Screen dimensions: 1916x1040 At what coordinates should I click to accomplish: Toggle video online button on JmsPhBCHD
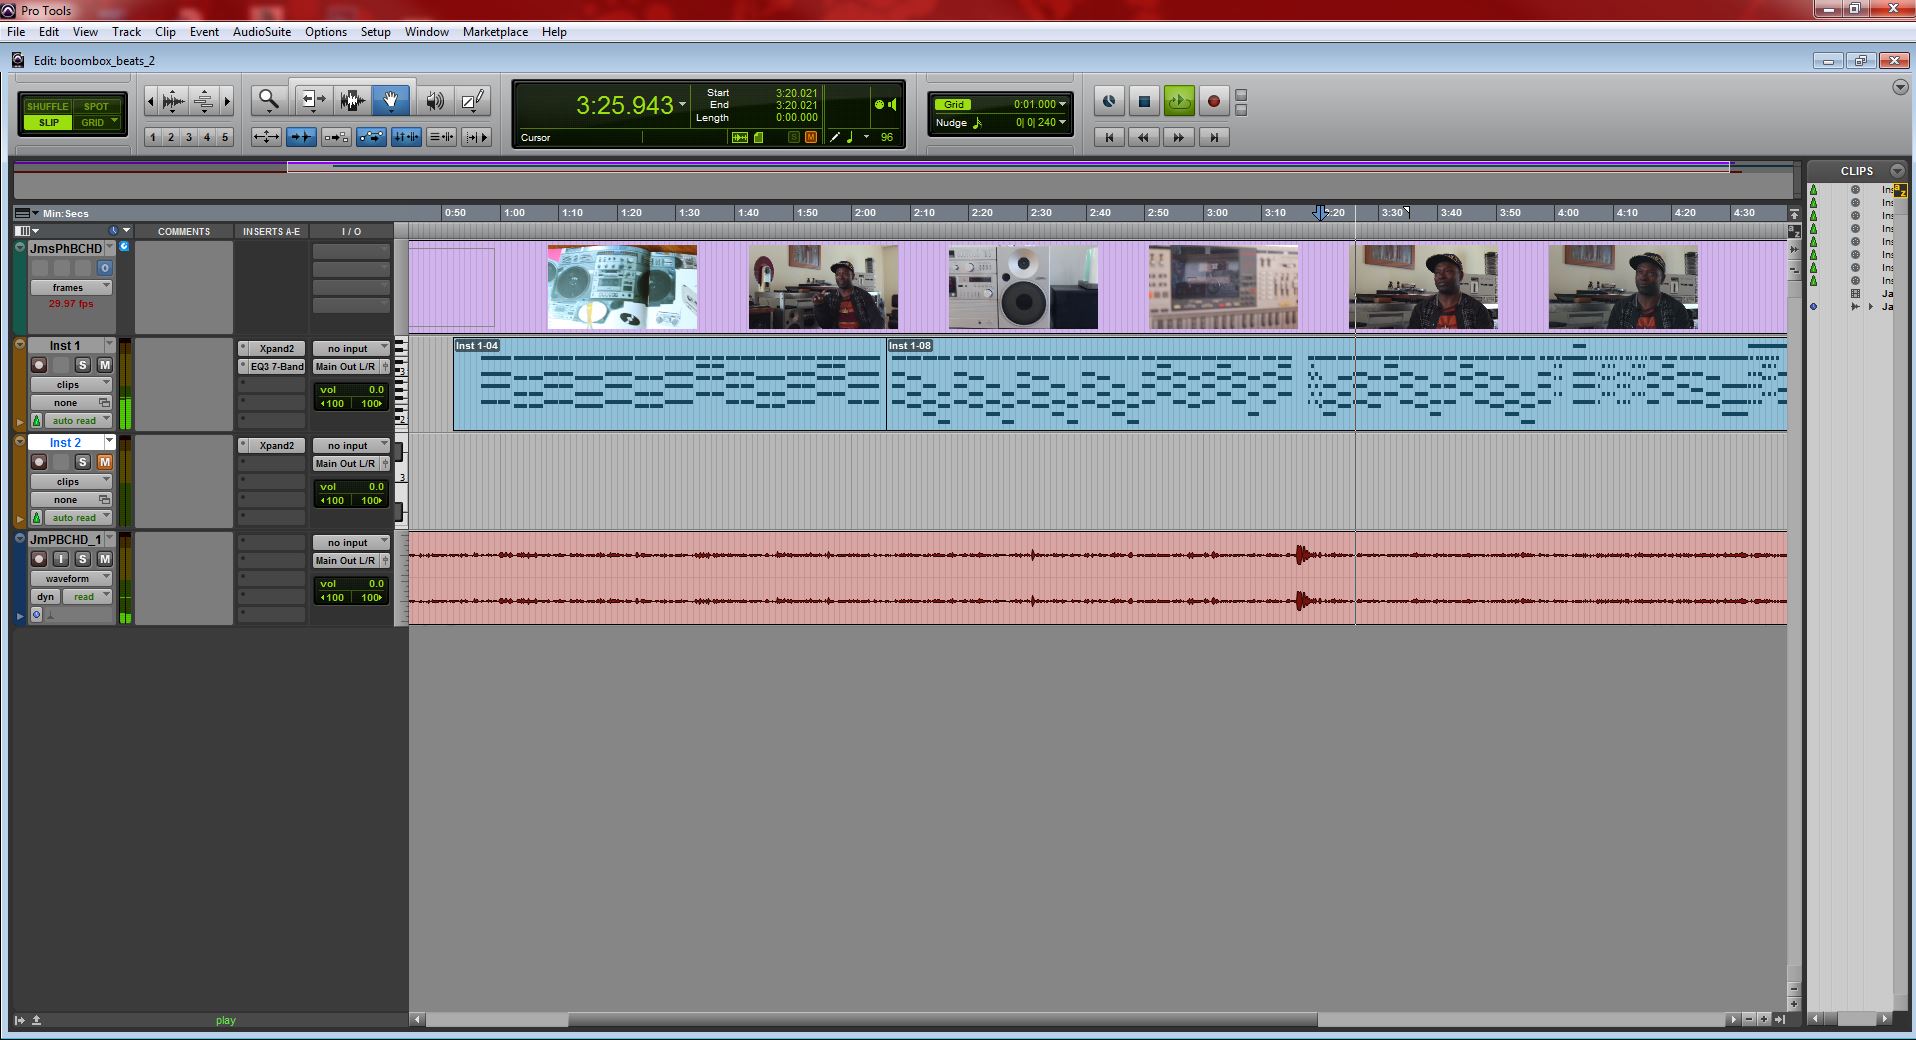pos(104,268)
